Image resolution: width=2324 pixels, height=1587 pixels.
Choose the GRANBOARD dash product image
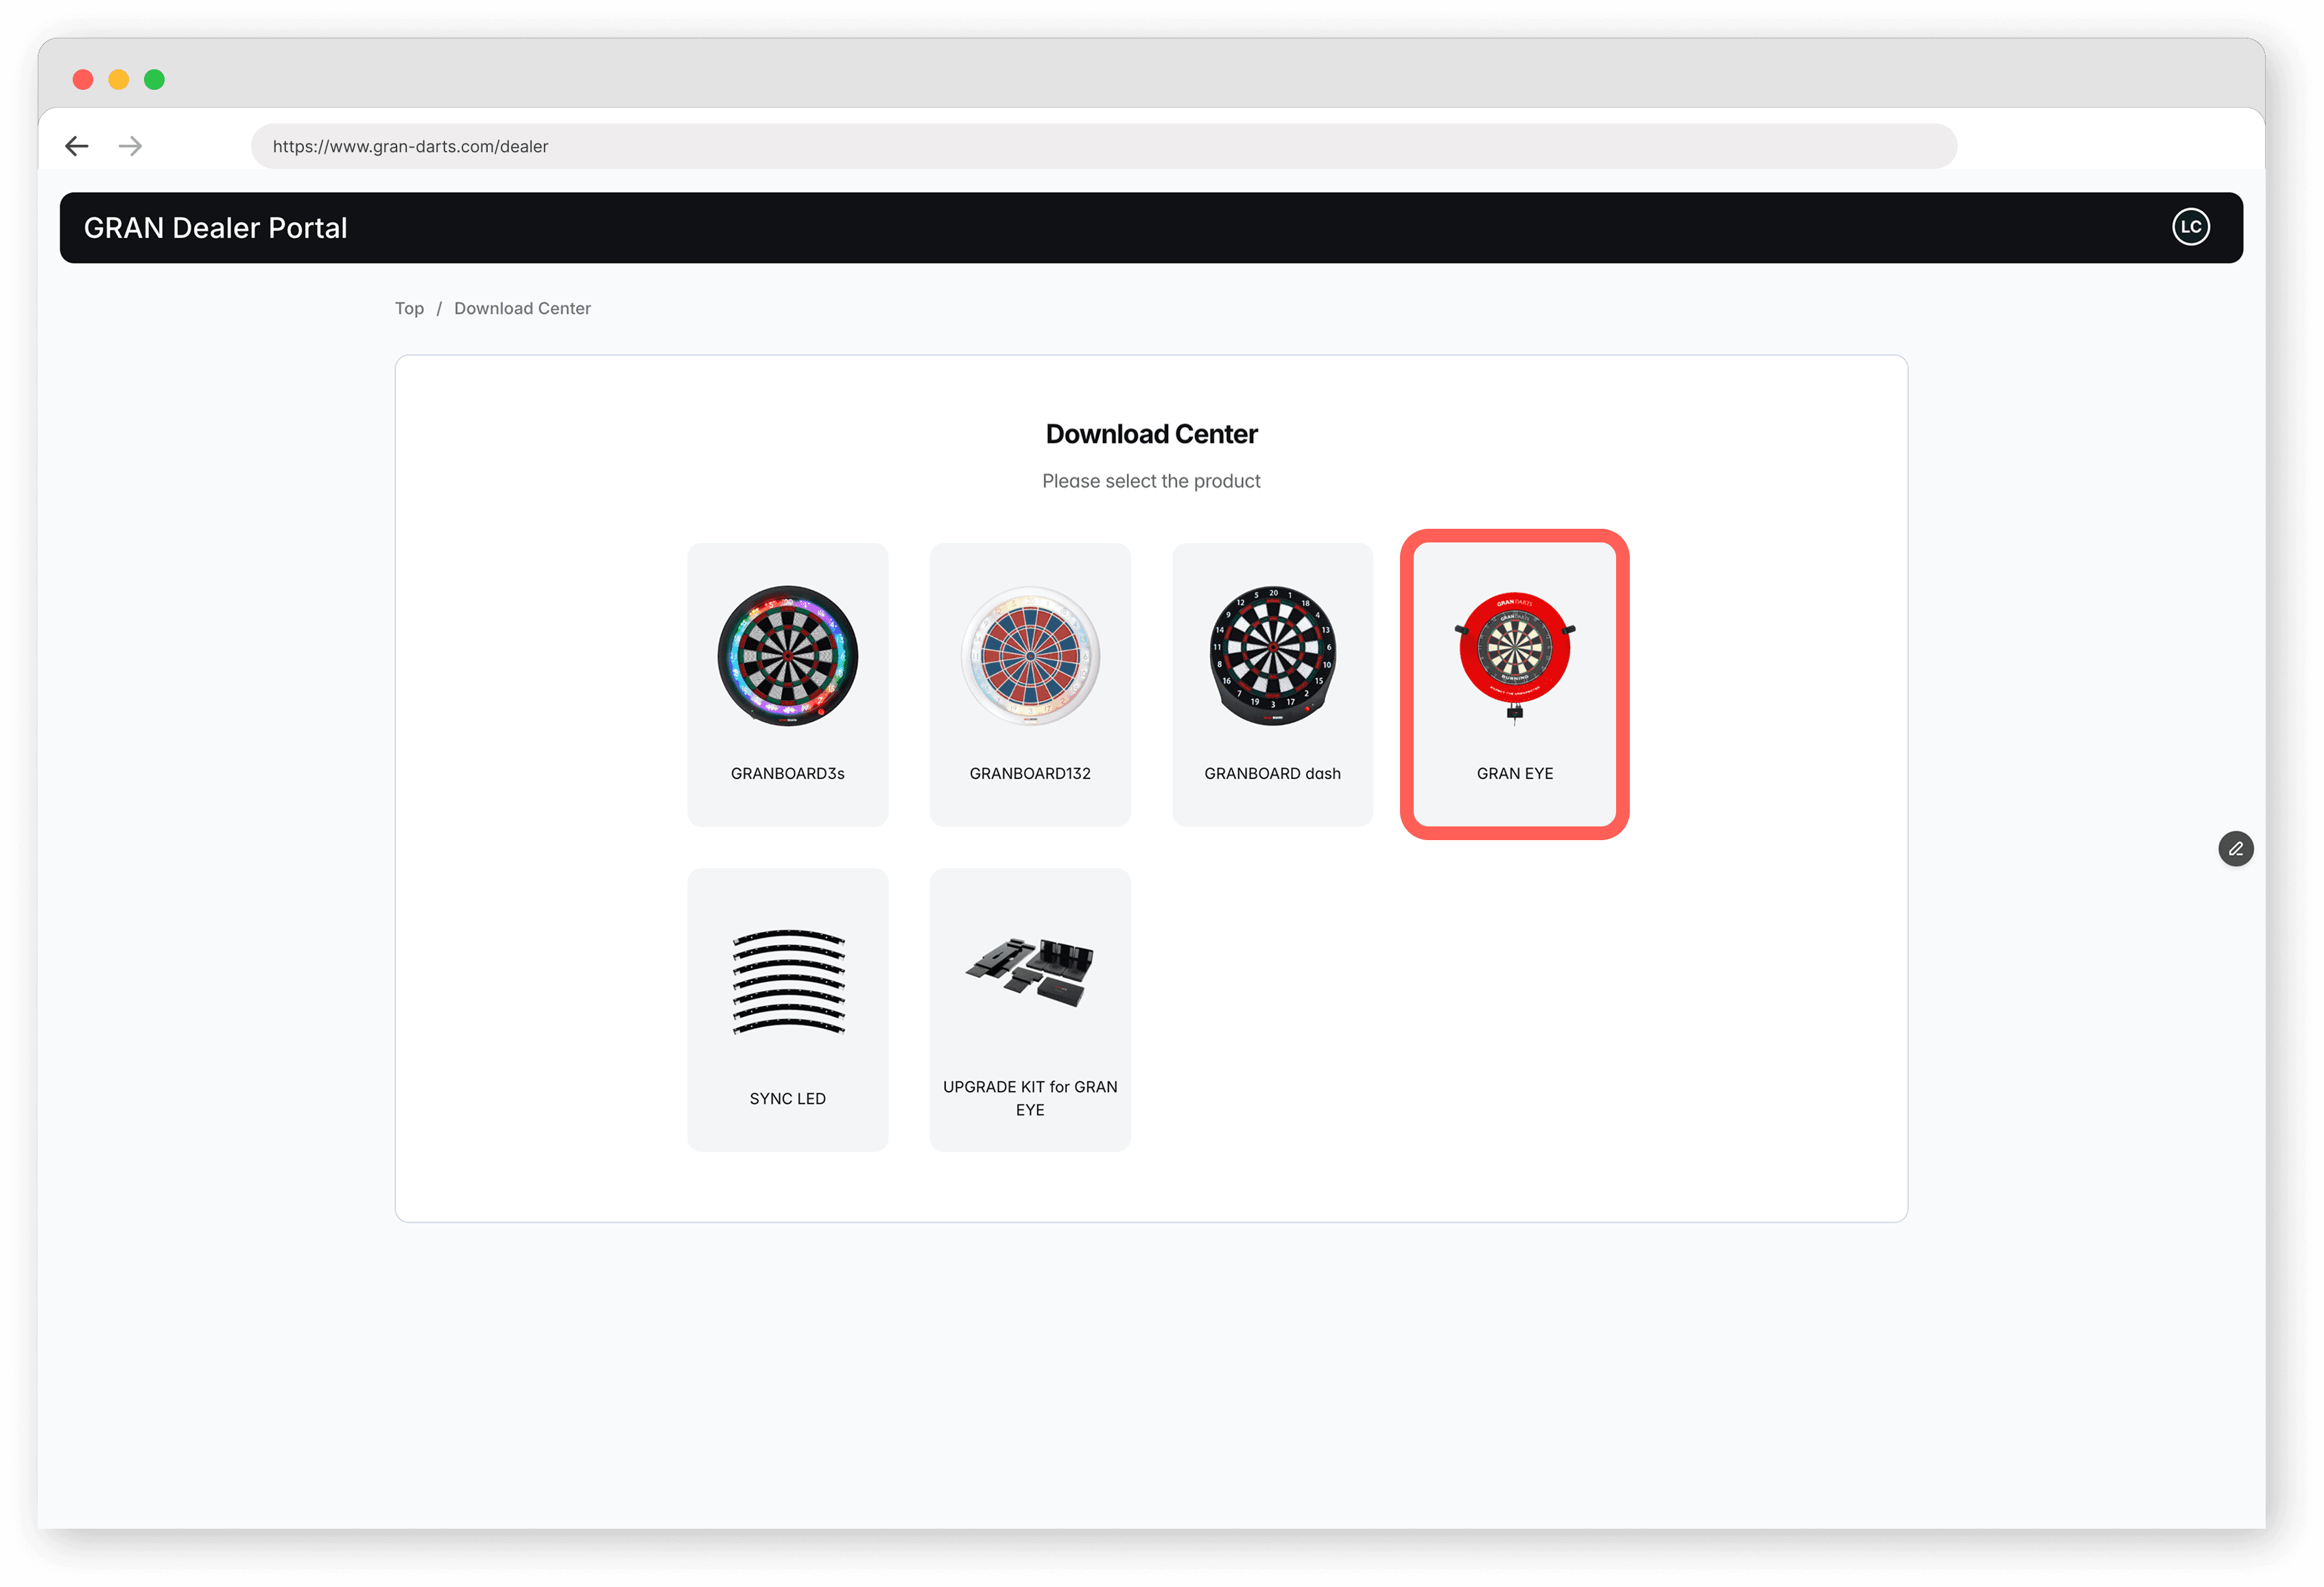point(1272,656)
